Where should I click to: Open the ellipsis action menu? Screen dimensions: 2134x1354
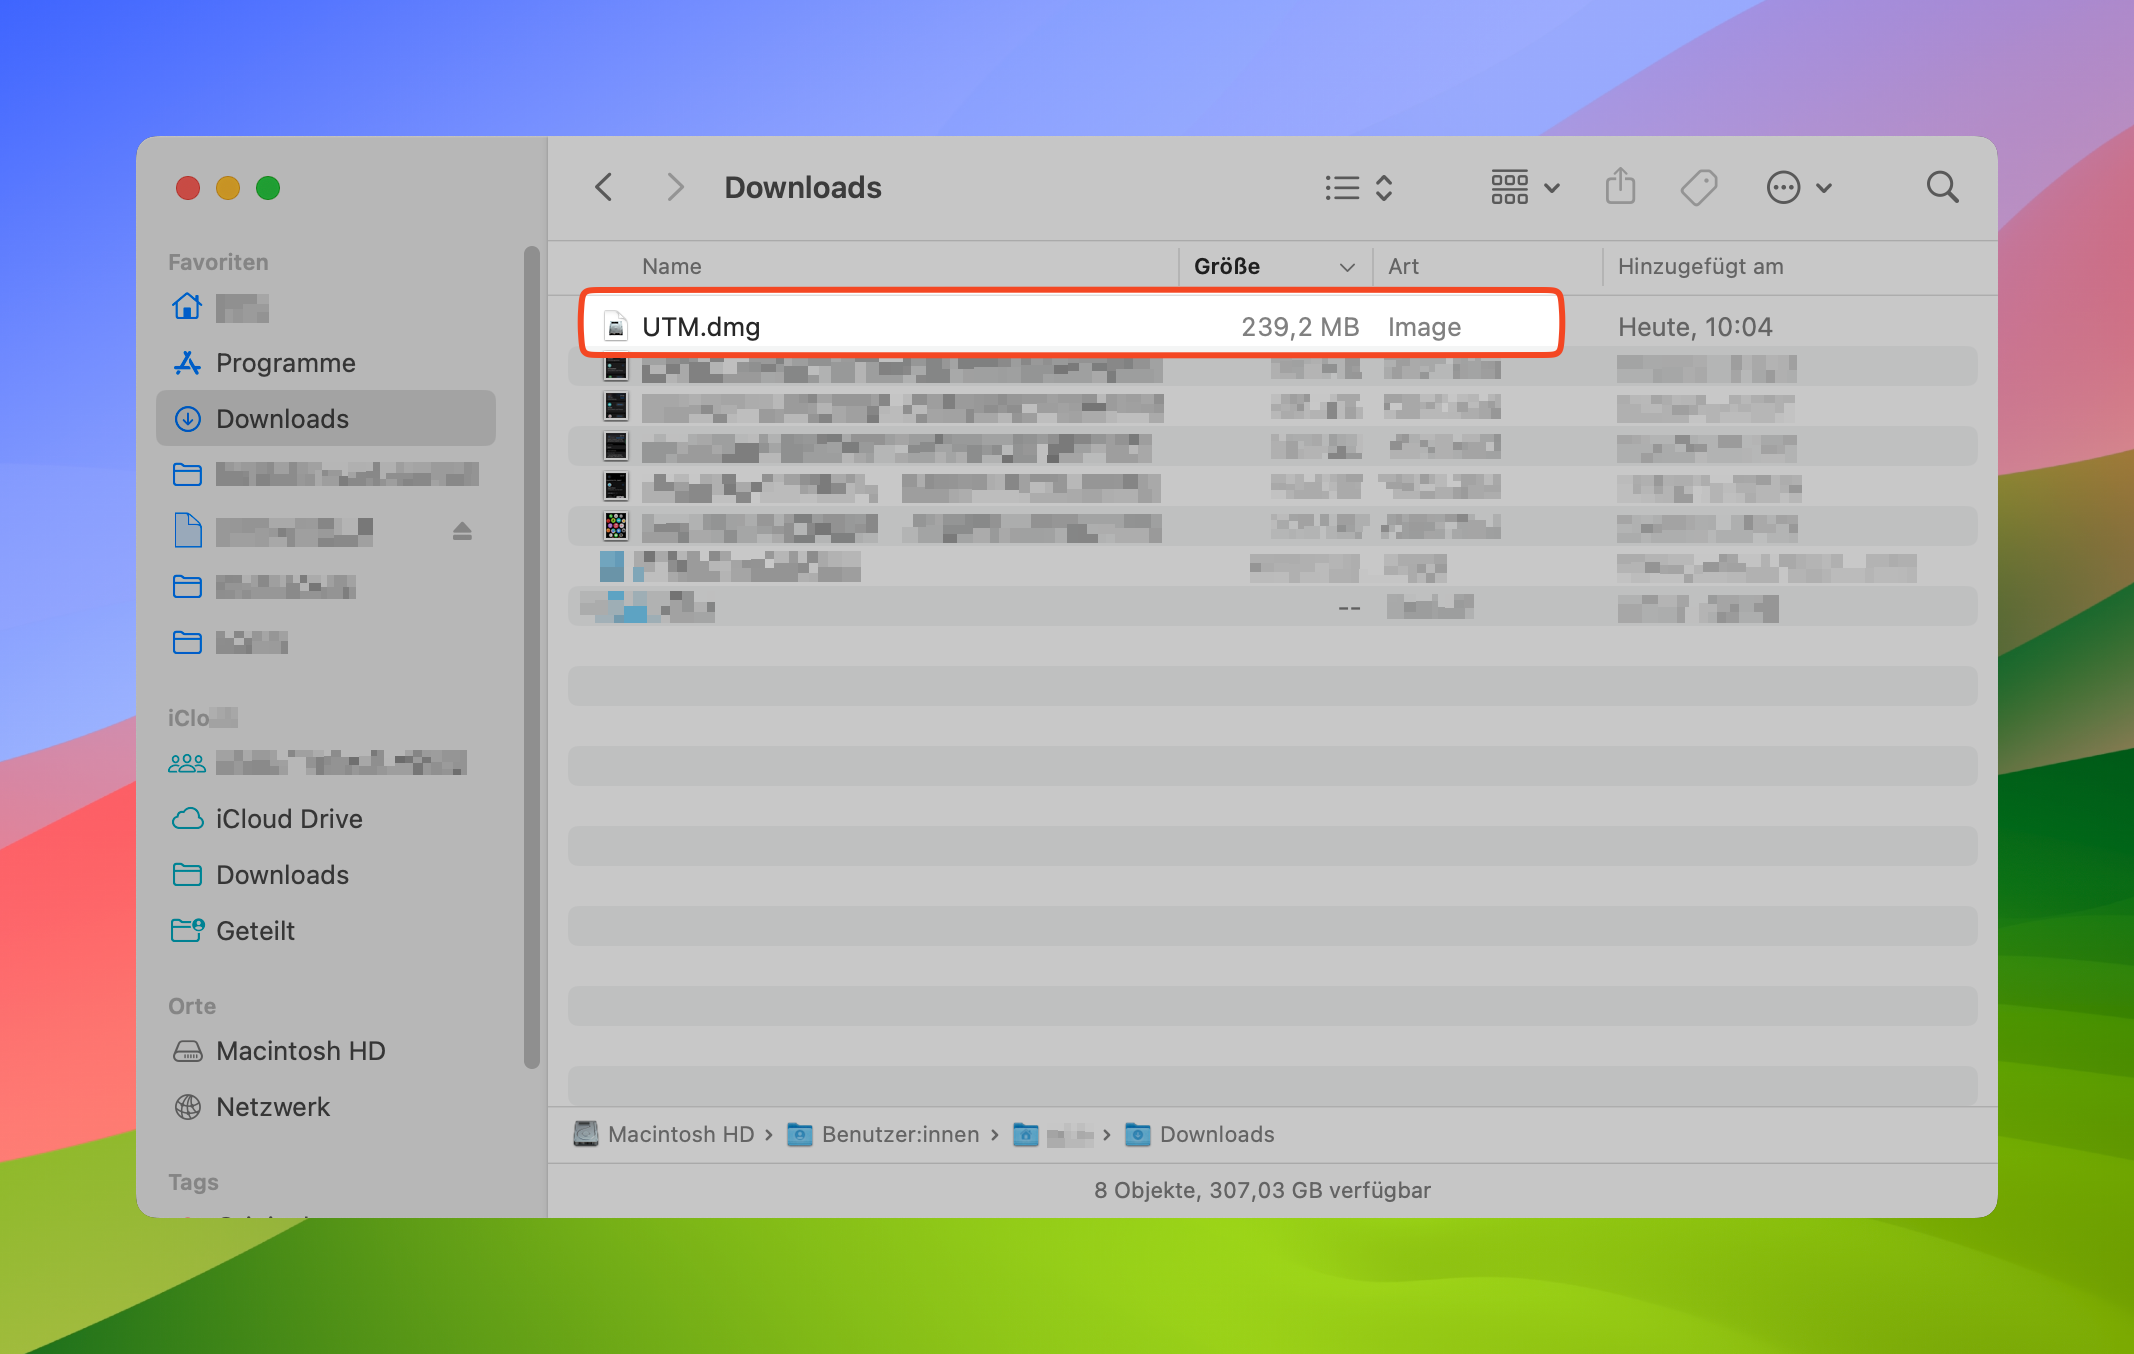click(x=1797, y=187)
